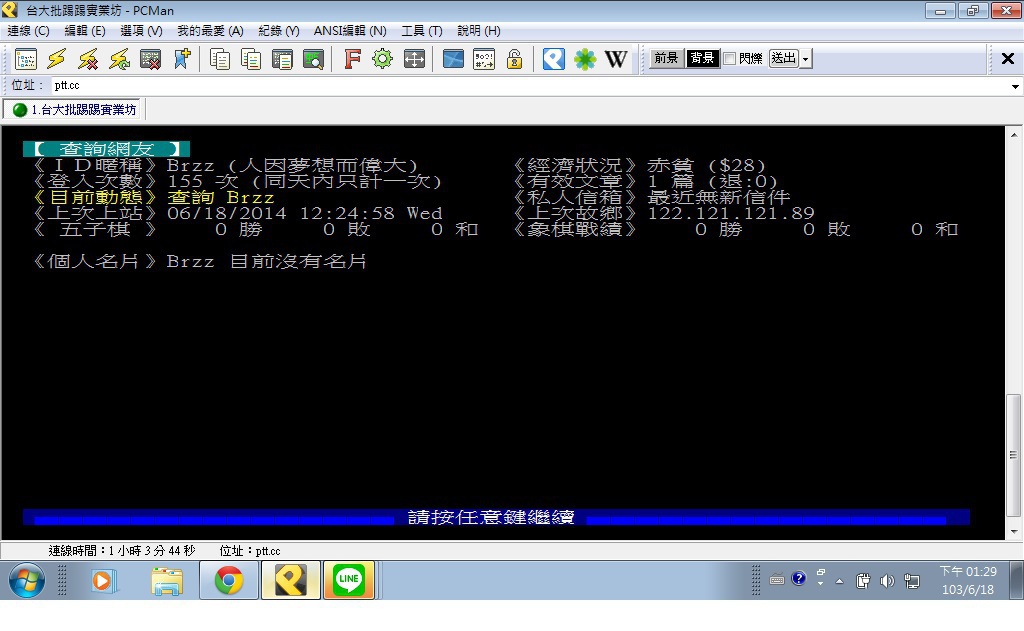This screenshot has height=631, width=1024.
Task: Click the 請按任意鍵繼續 prompt bar
Action: click(496, 517)
